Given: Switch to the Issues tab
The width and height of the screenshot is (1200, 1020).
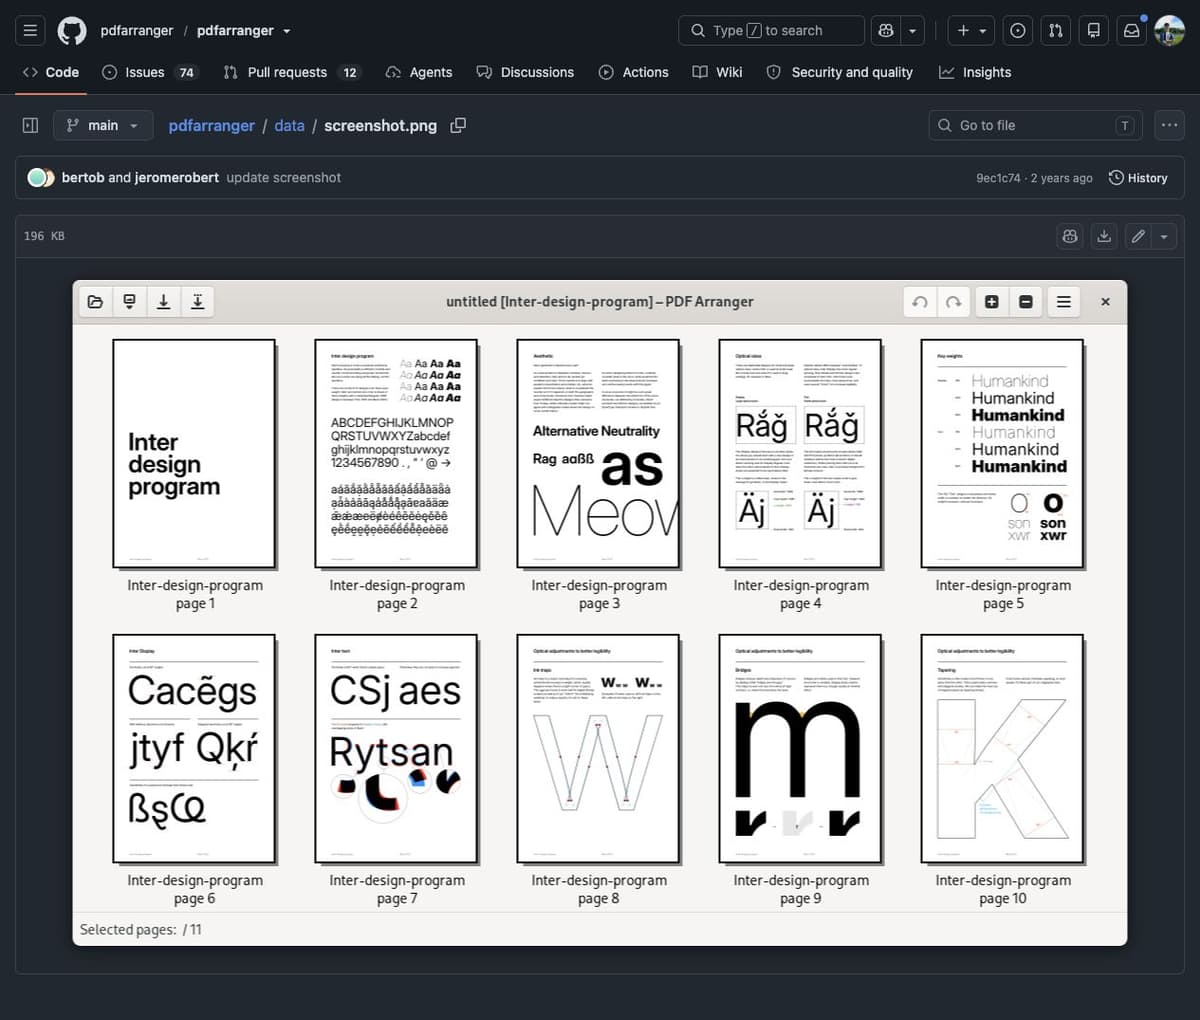Looking at the screenshot, I should tap(149, 72).
